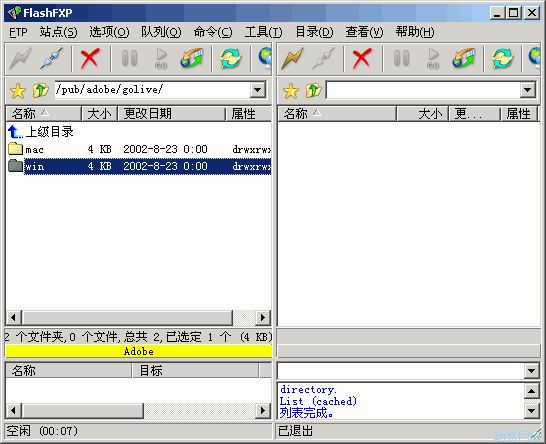Expand the right pane path dropdown

(528, 90)
